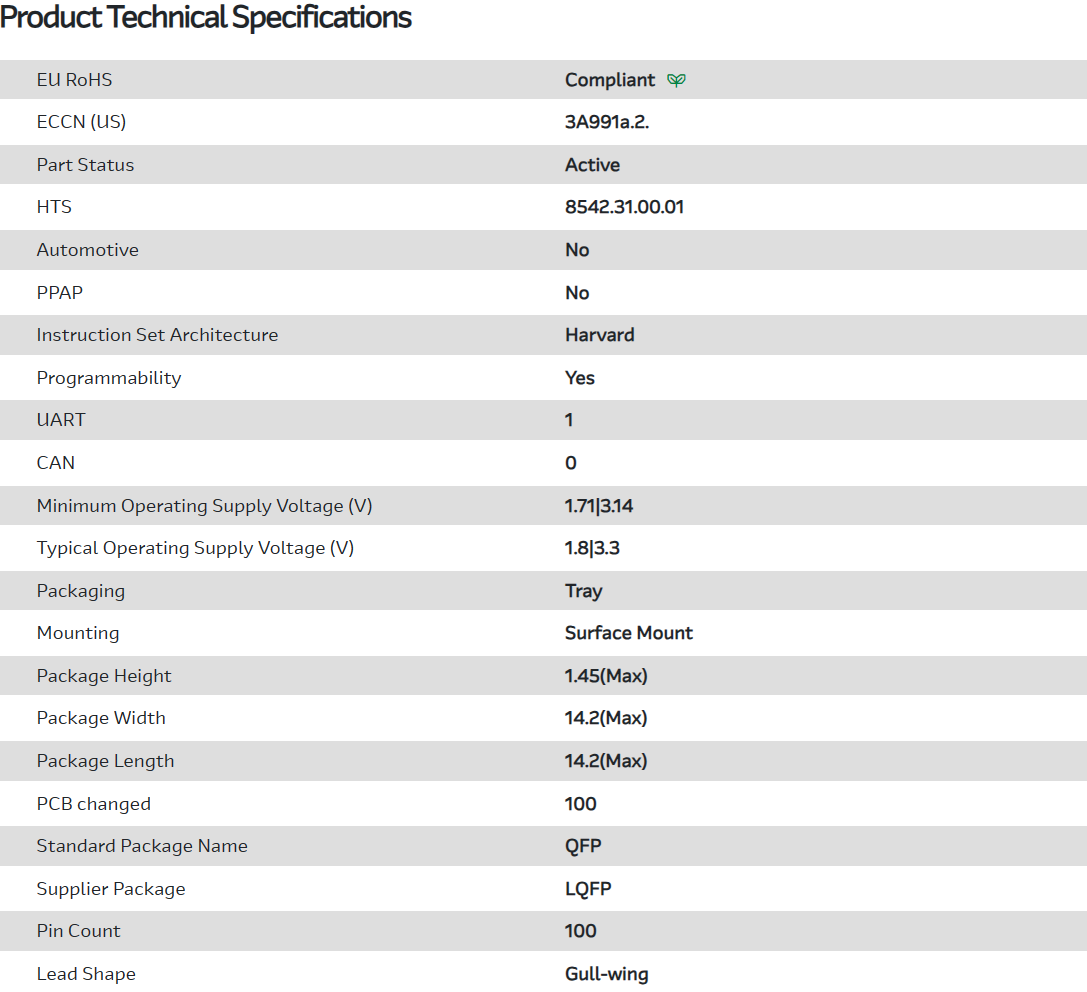The height and width of the screenshot is (992, 1087).
Task: Click the Compliant value text
Action: point(610,80)
